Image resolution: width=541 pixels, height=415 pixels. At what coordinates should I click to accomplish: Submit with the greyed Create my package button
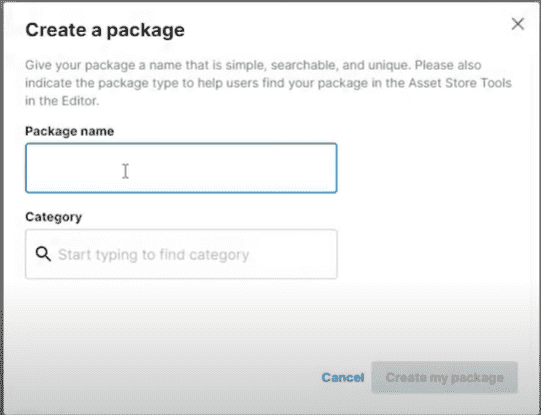(x=444, y=377)
